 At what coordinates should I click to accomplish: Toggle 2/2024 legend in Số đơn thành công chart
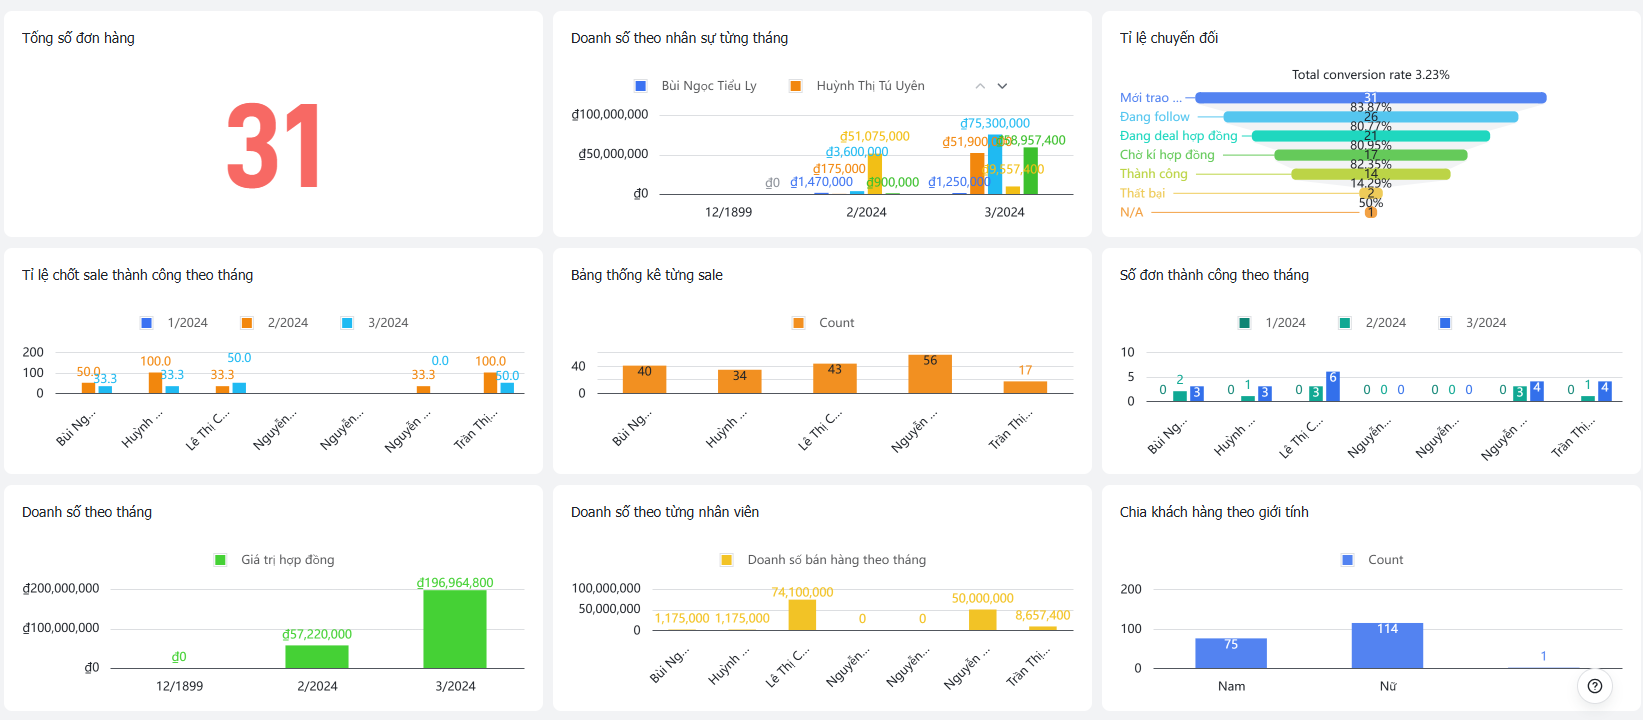(1373, 323)
